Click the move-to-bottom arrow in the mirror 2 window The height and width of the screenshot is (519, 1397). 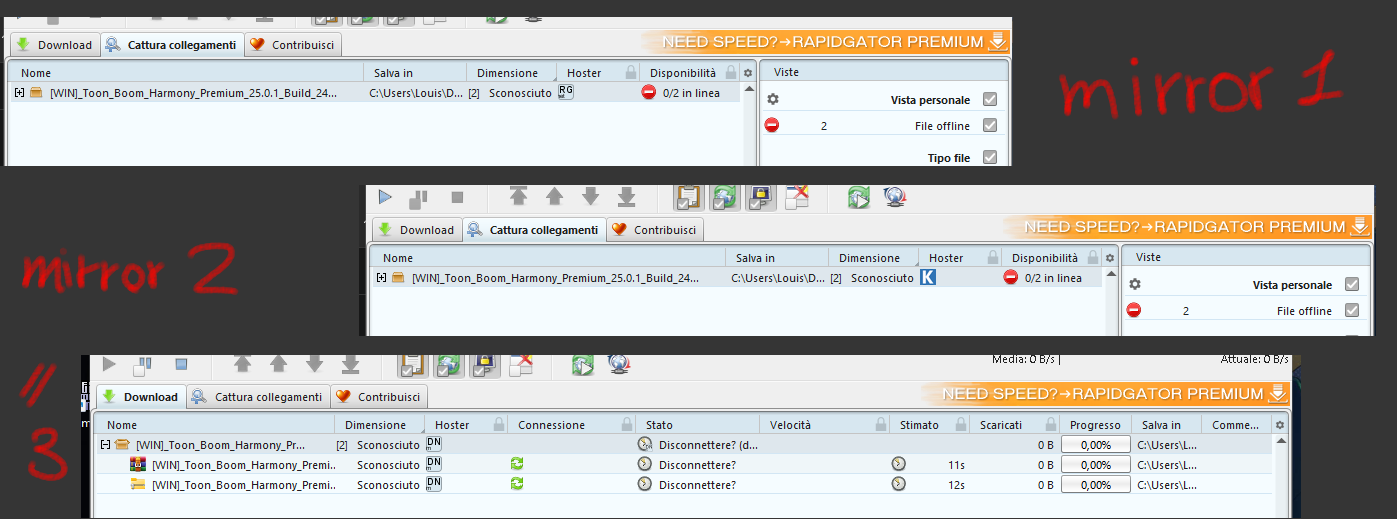click(x=627, y=197)
